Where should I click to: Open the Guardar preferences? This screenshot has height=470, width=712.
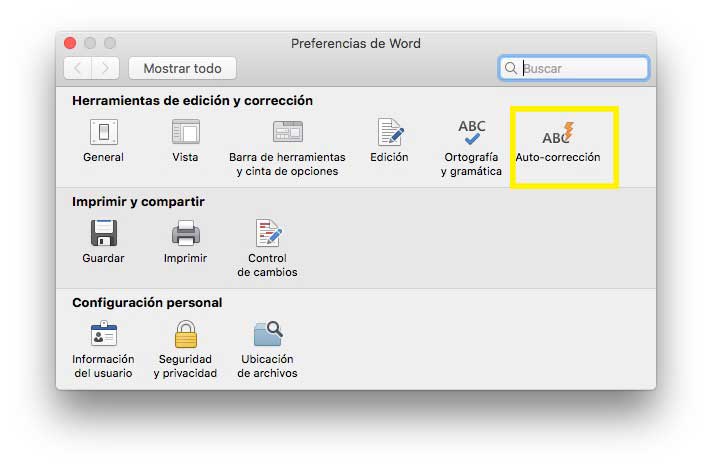click(104, 242)
